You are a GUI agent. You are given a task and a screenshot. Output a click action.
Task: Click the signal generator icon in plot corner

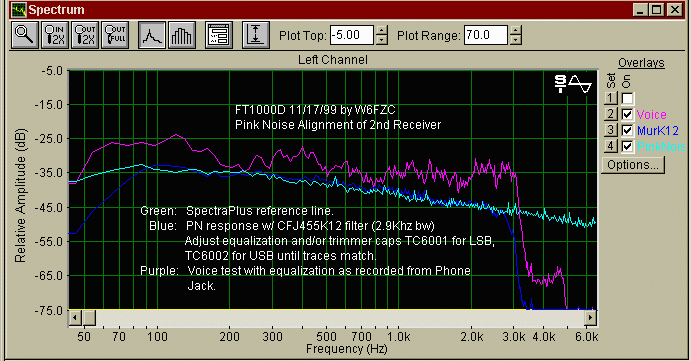tap(573, 84)
